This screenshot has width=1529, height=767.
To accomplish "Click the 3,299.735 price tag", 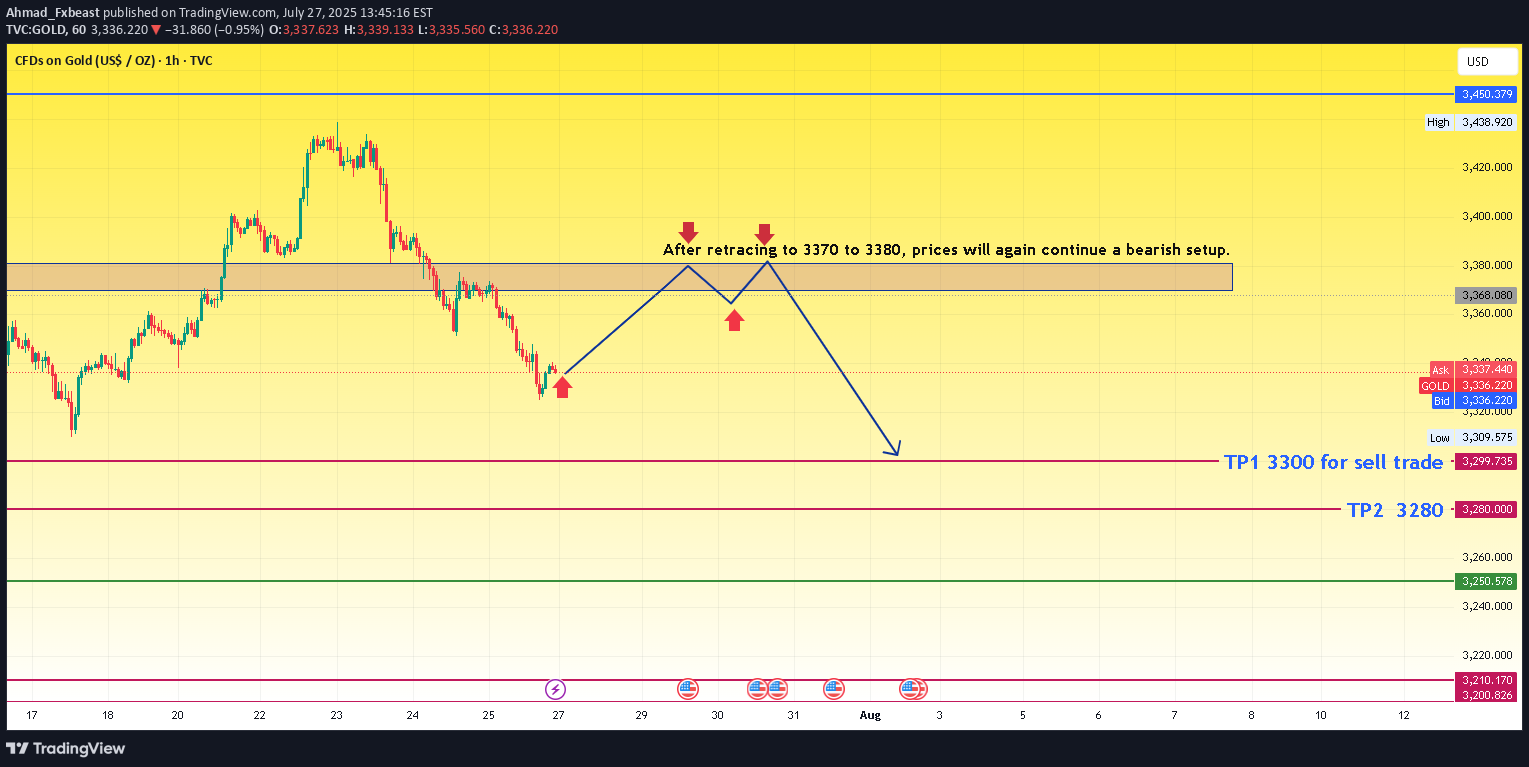I will (x=1488, y=461).
